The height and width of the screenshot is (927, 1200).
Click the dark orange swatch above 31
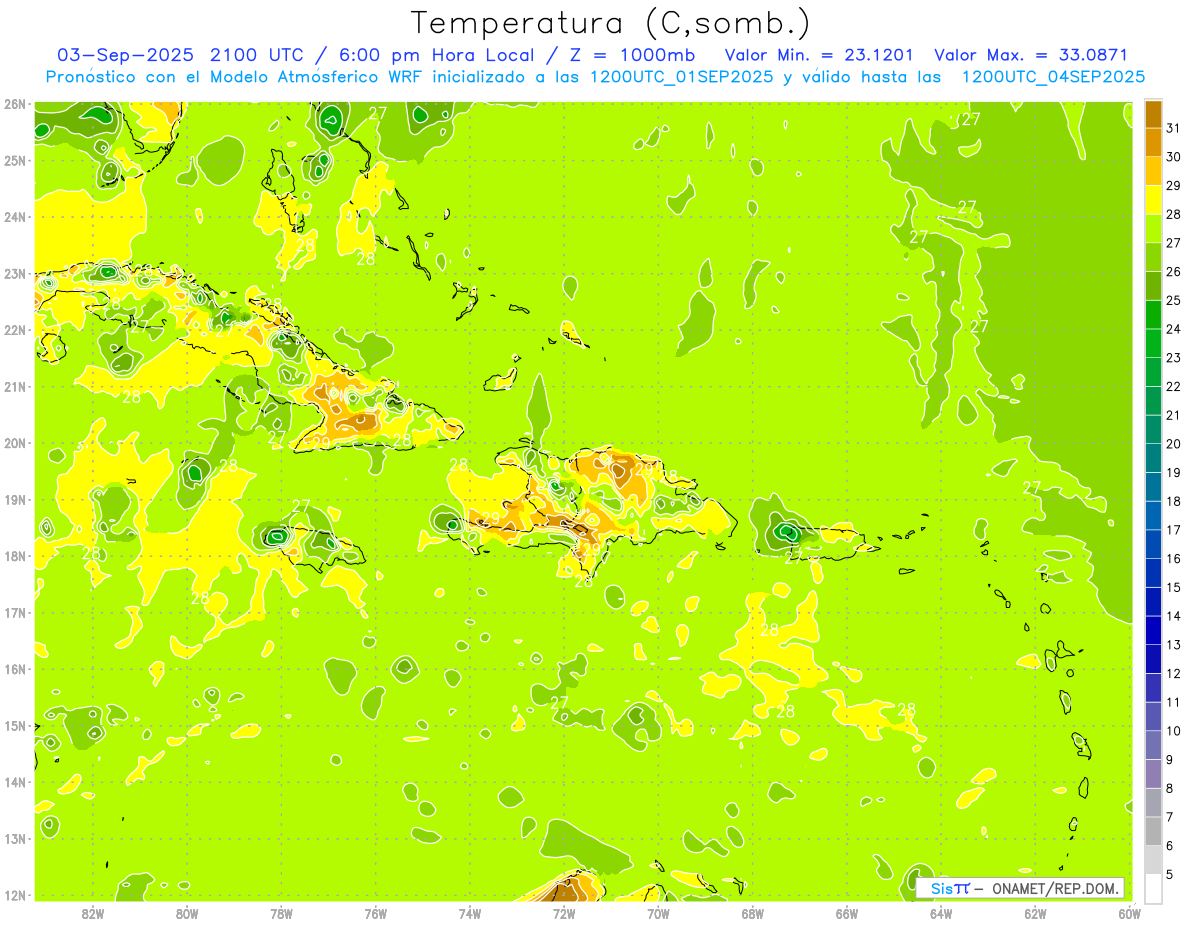(x=1153, y=113)
